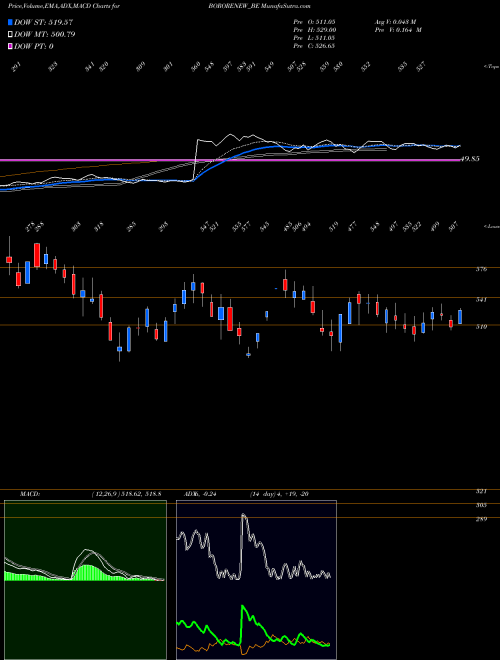
Task: Click the BOBORENEW_BE MunafaSutra.com header text
Action: tap(259, 7)
